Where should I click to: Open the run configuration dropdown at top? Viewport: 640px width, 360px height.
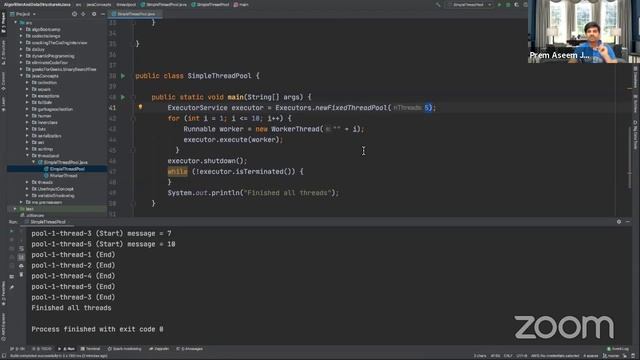(x=469, y=5)
